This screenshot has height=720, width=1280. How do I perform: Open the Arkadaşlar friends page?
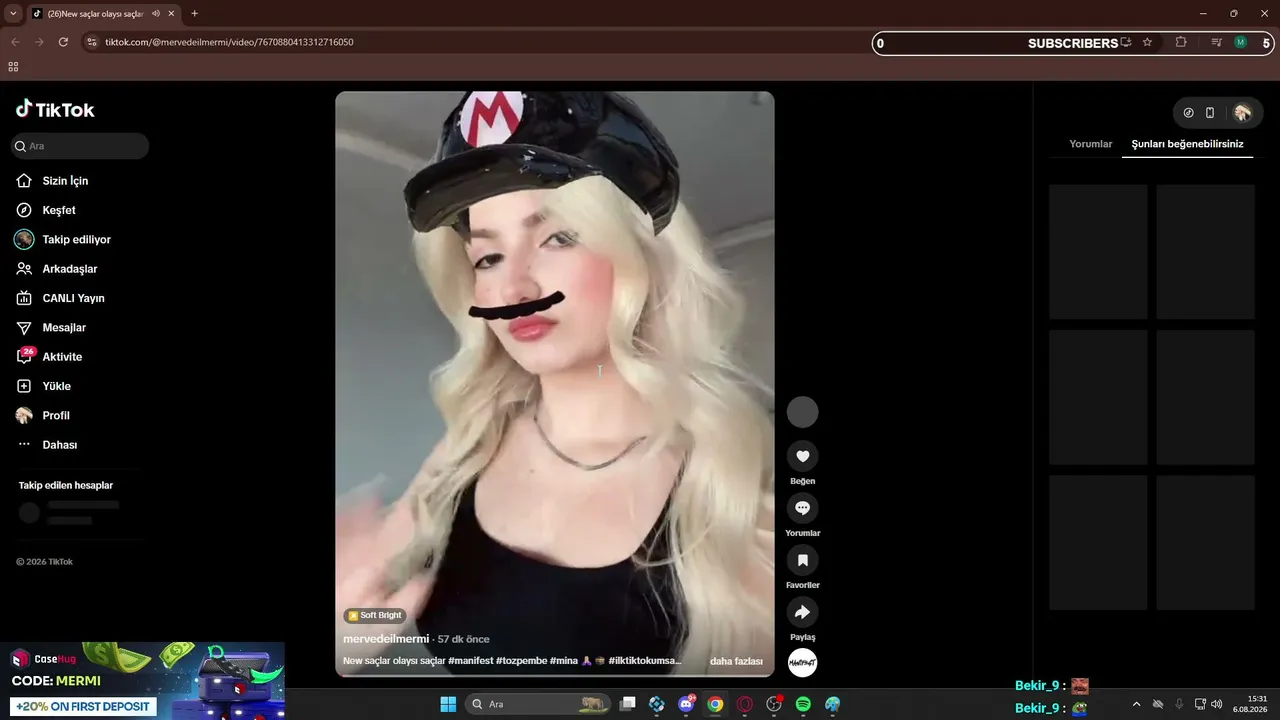coord(57,269)
